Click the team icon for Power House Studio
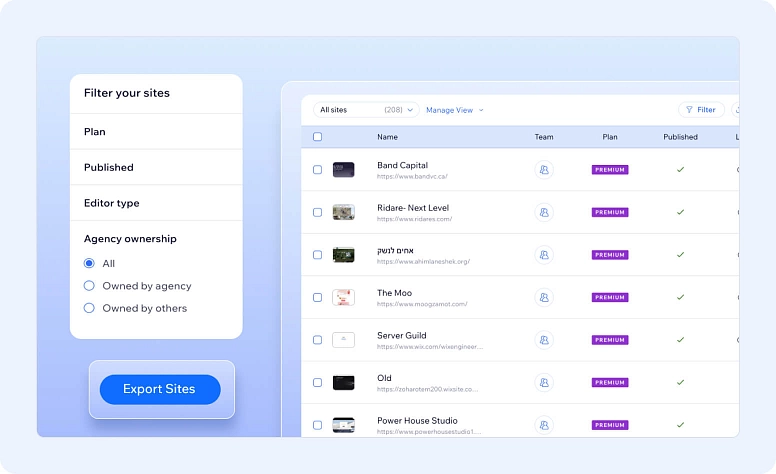 click(544, 425)
